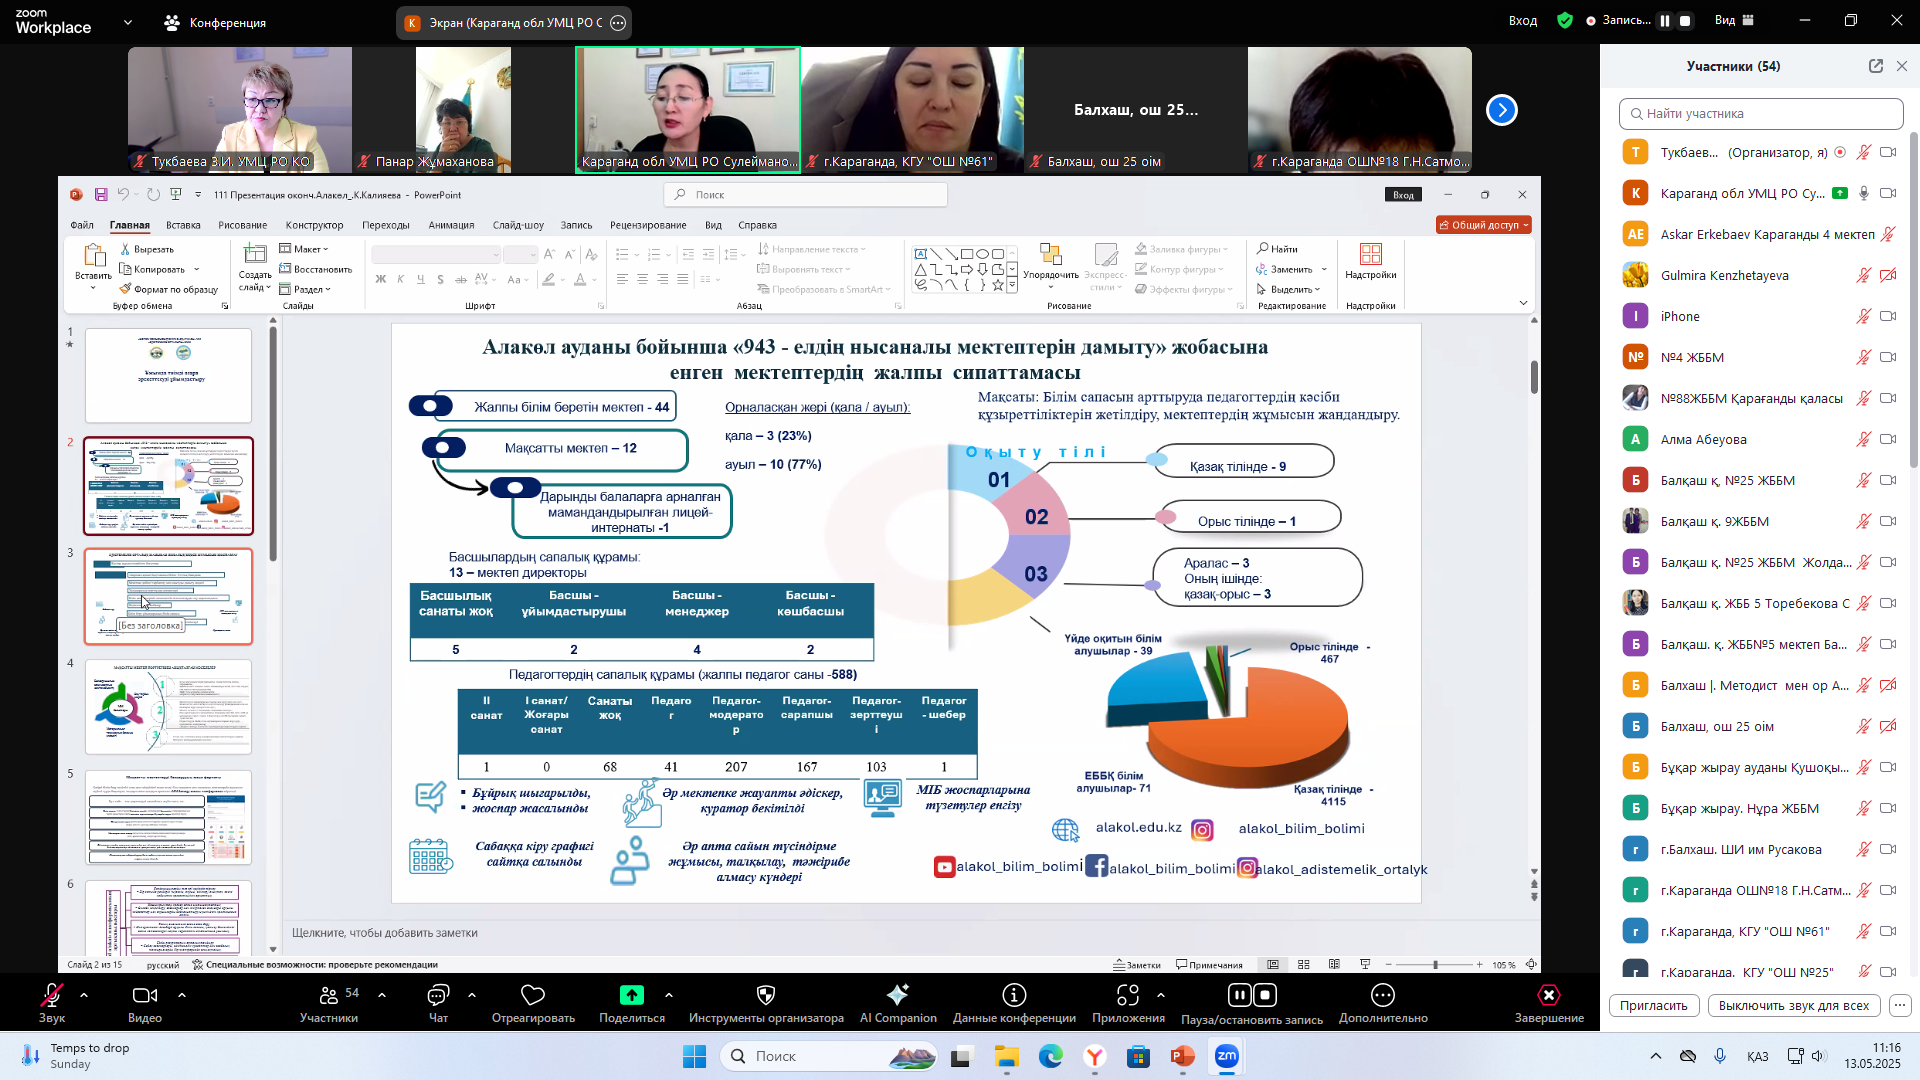This screenshot has height=1080, width=1920.
Task: Click the Пригласить button
Action: (x=1653, y=1006)
